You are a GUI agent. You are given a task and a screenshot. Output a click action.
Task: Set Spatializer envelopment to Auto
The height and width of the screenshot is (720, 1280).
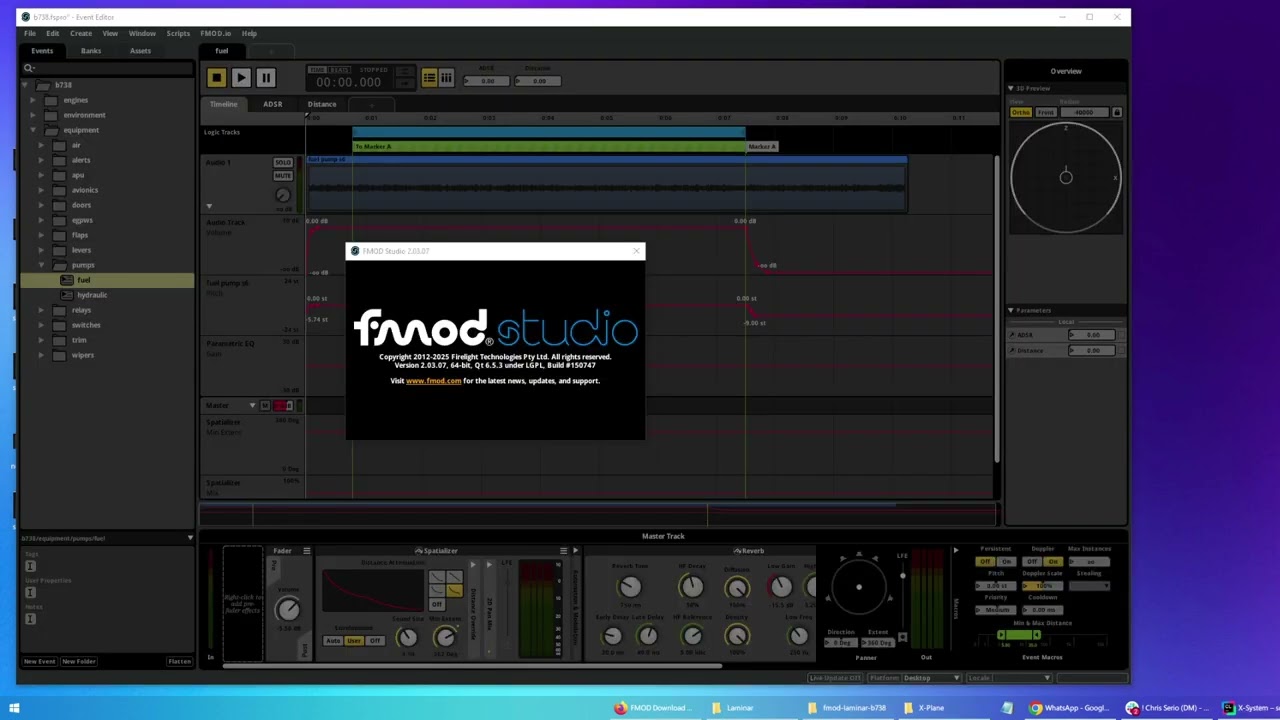(333, 641)
